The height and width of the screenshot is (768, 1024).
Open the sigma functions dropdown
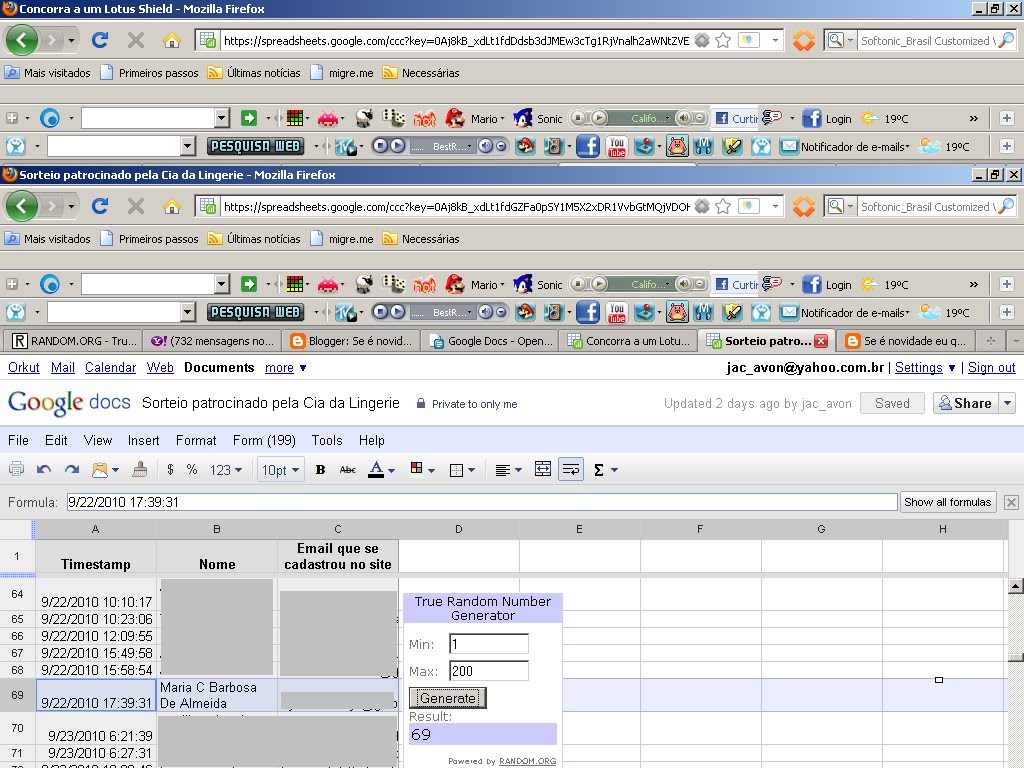point(605,470)
